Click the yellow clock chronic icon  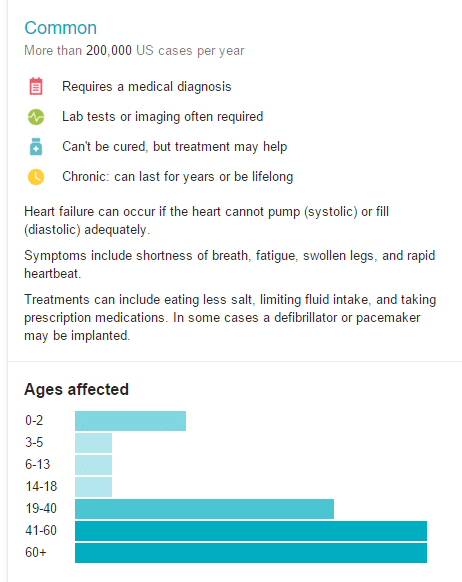coord(36,177)
